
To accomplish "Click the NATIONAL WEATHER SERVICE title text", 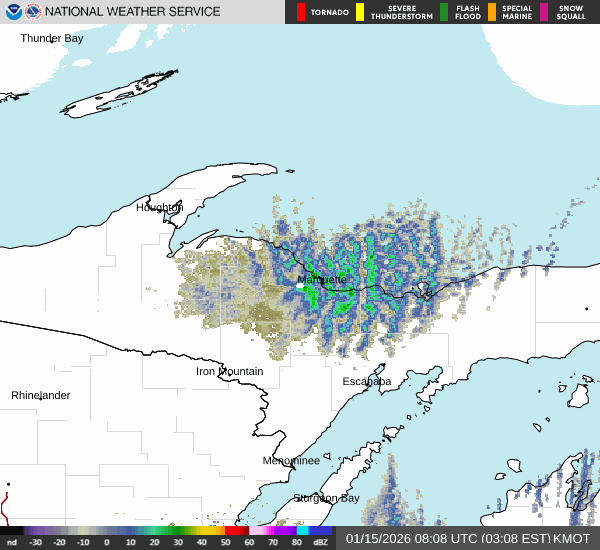I will [x=133, y=12].
